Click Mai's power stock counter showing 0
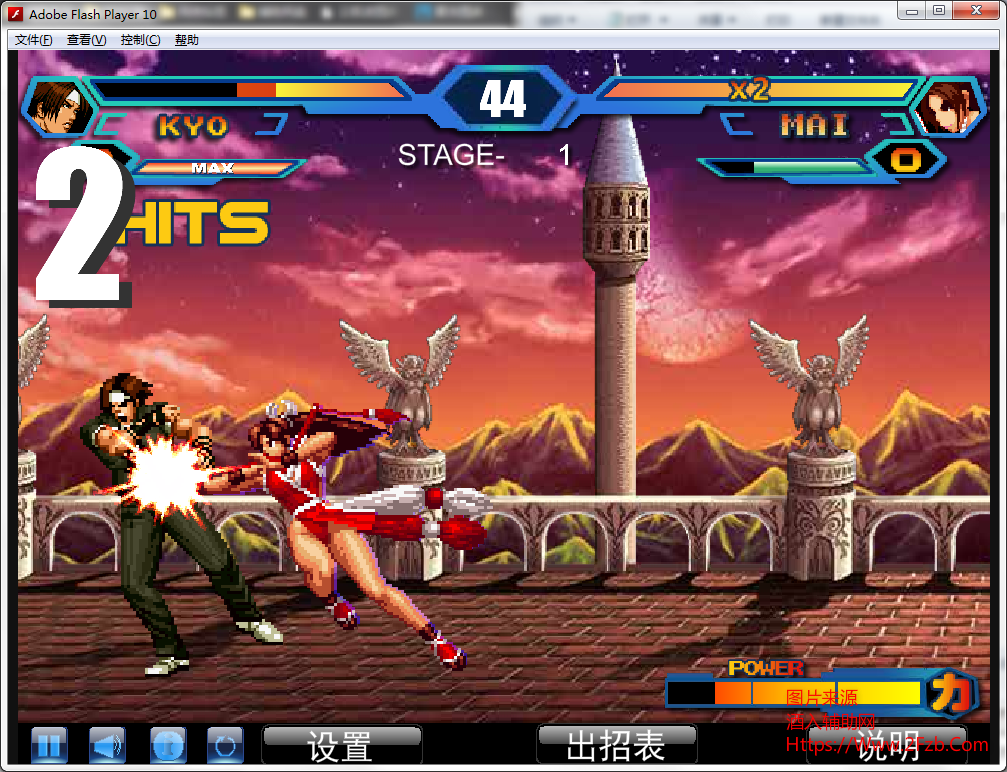Screen dimensions: 1007x772 click(x=906, y=159)
